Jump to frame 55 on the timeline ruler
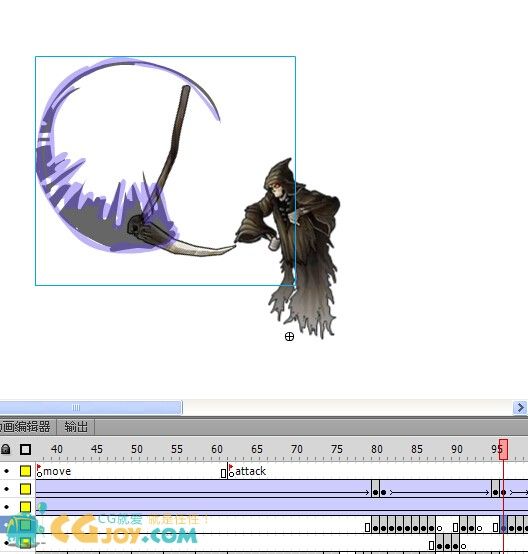This screenshot has width=528, height=554. tap(177, 449)
